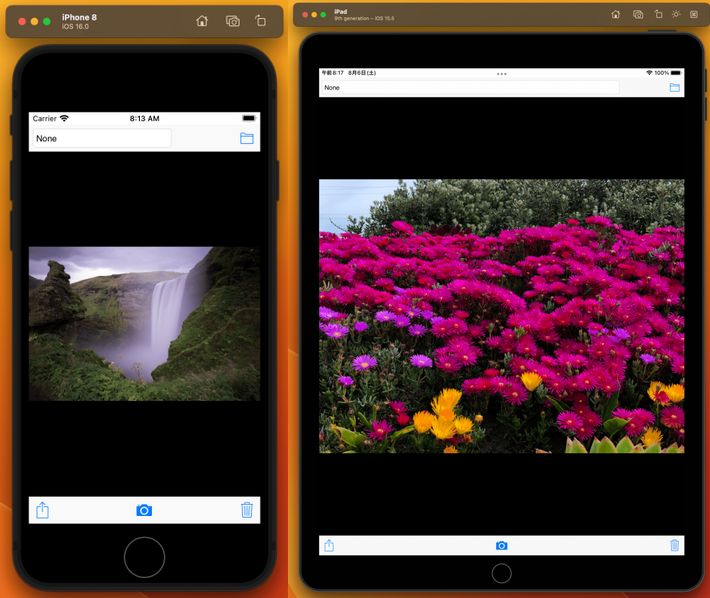710x598 pixels.
Task: Toggle appearance with the iPad simulator sun icon
Action: tap(676, 15)
